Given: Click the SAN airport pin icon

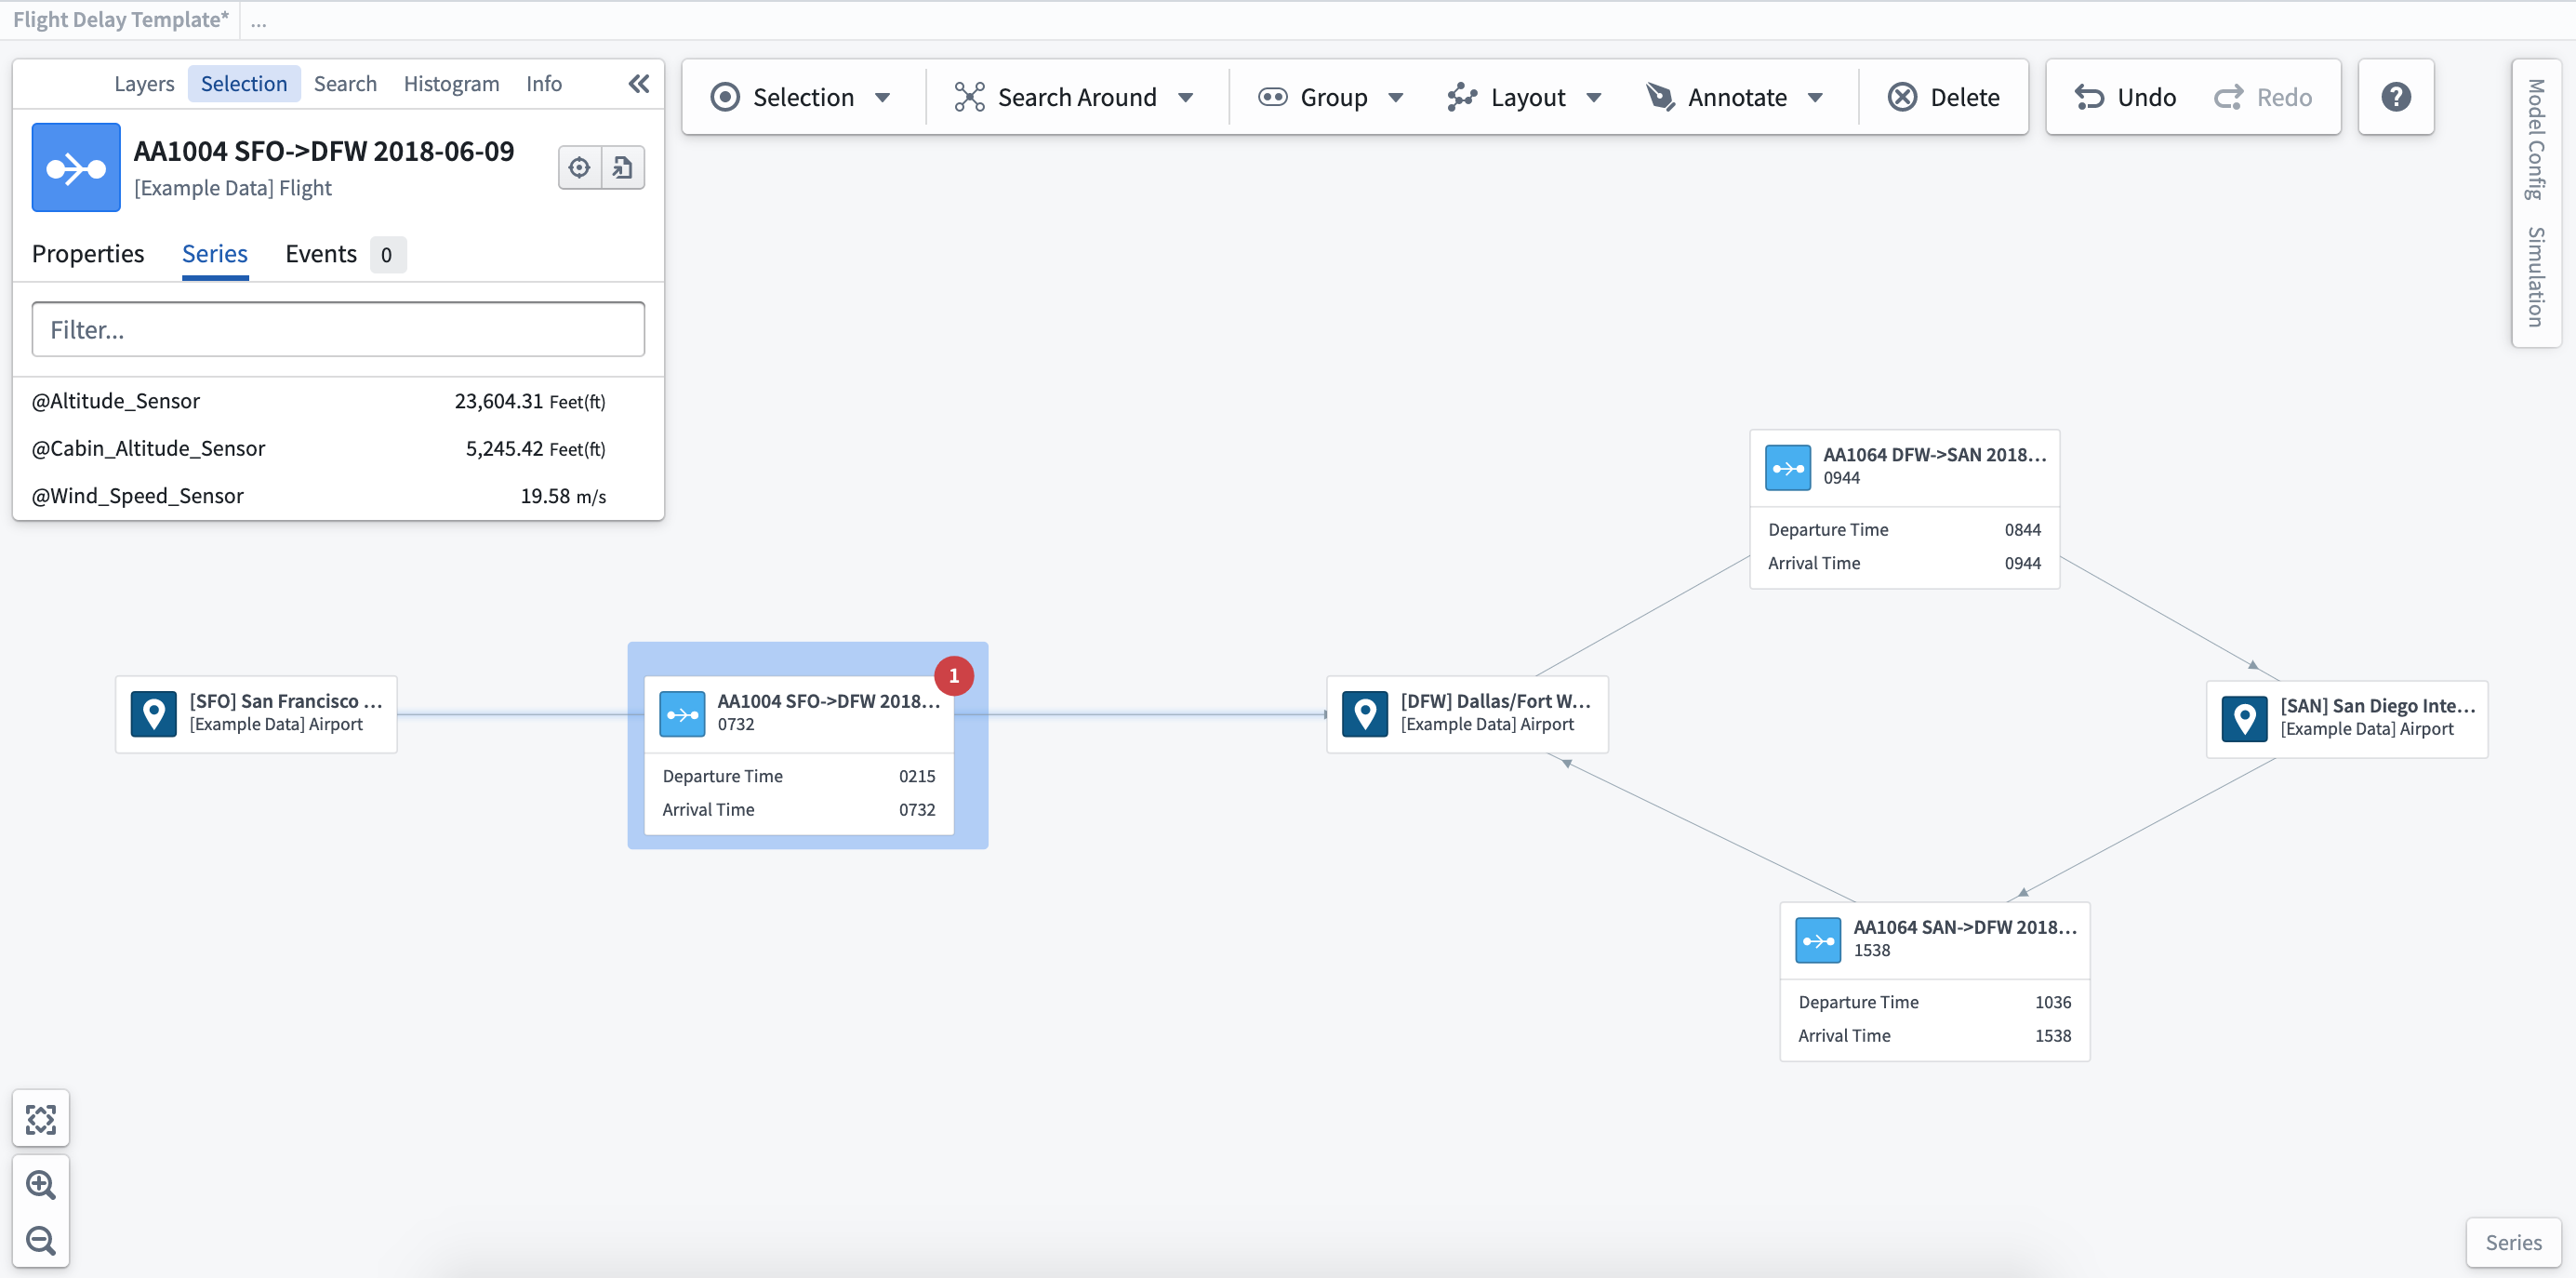Looking at the screenshot, I should [x=2245, y=719].
